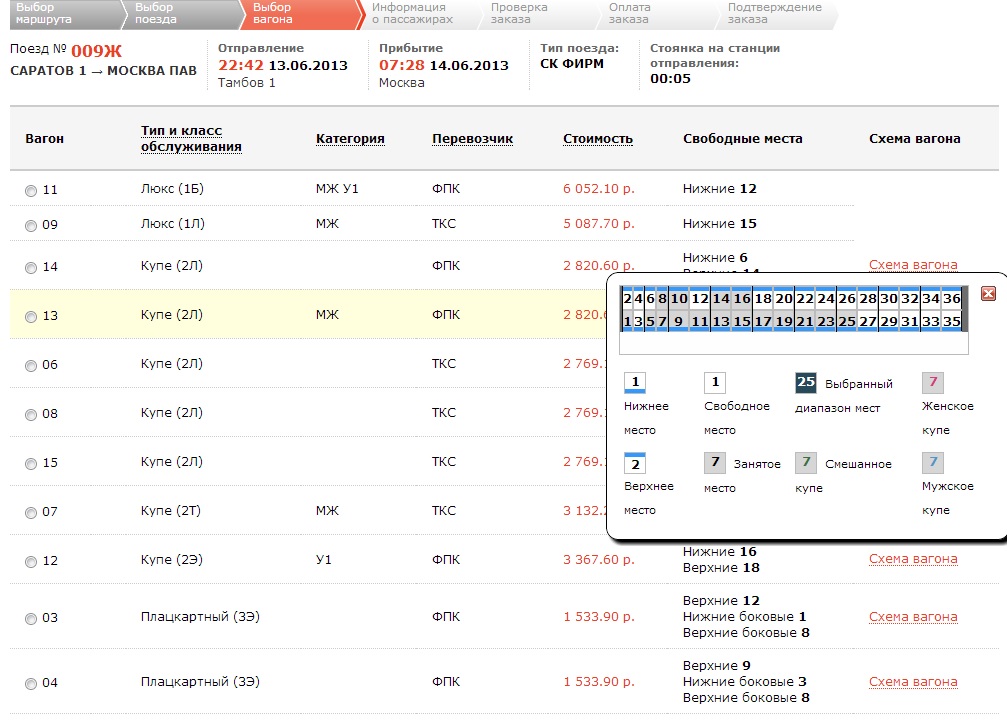Select wagon 03 Плацкартный radio button
Screen dimensions: 1007x722
31,619
